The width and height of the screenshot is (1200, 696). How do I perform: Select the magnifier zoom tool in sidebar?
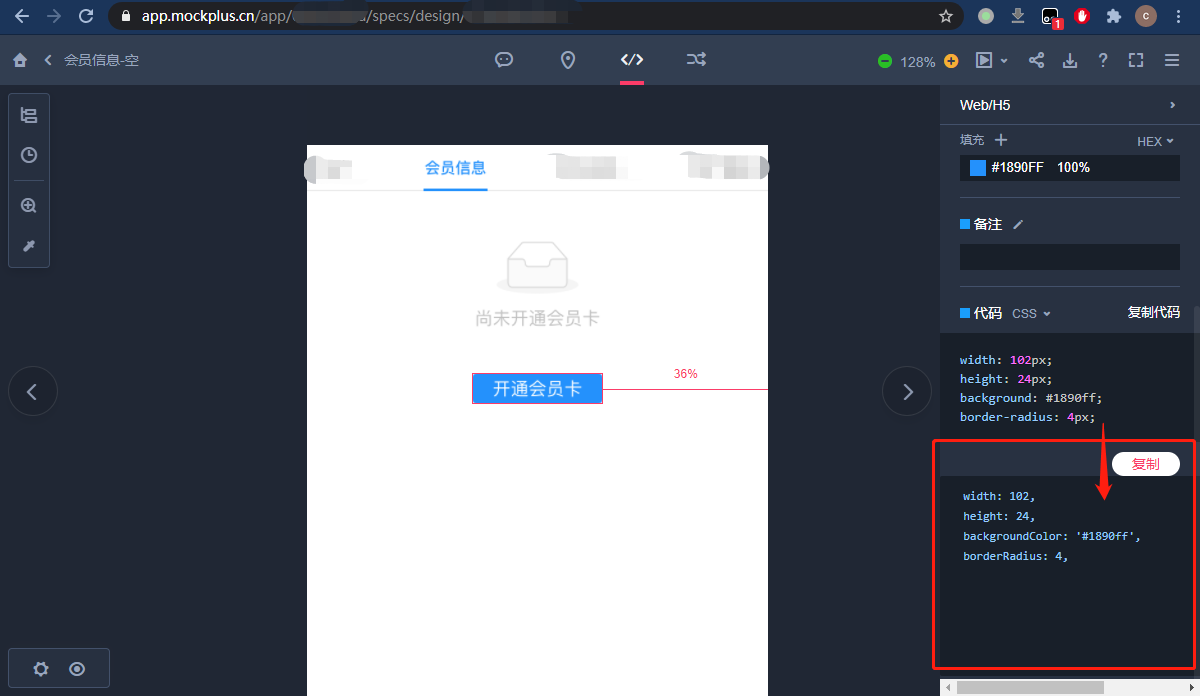tap(29, 206)
